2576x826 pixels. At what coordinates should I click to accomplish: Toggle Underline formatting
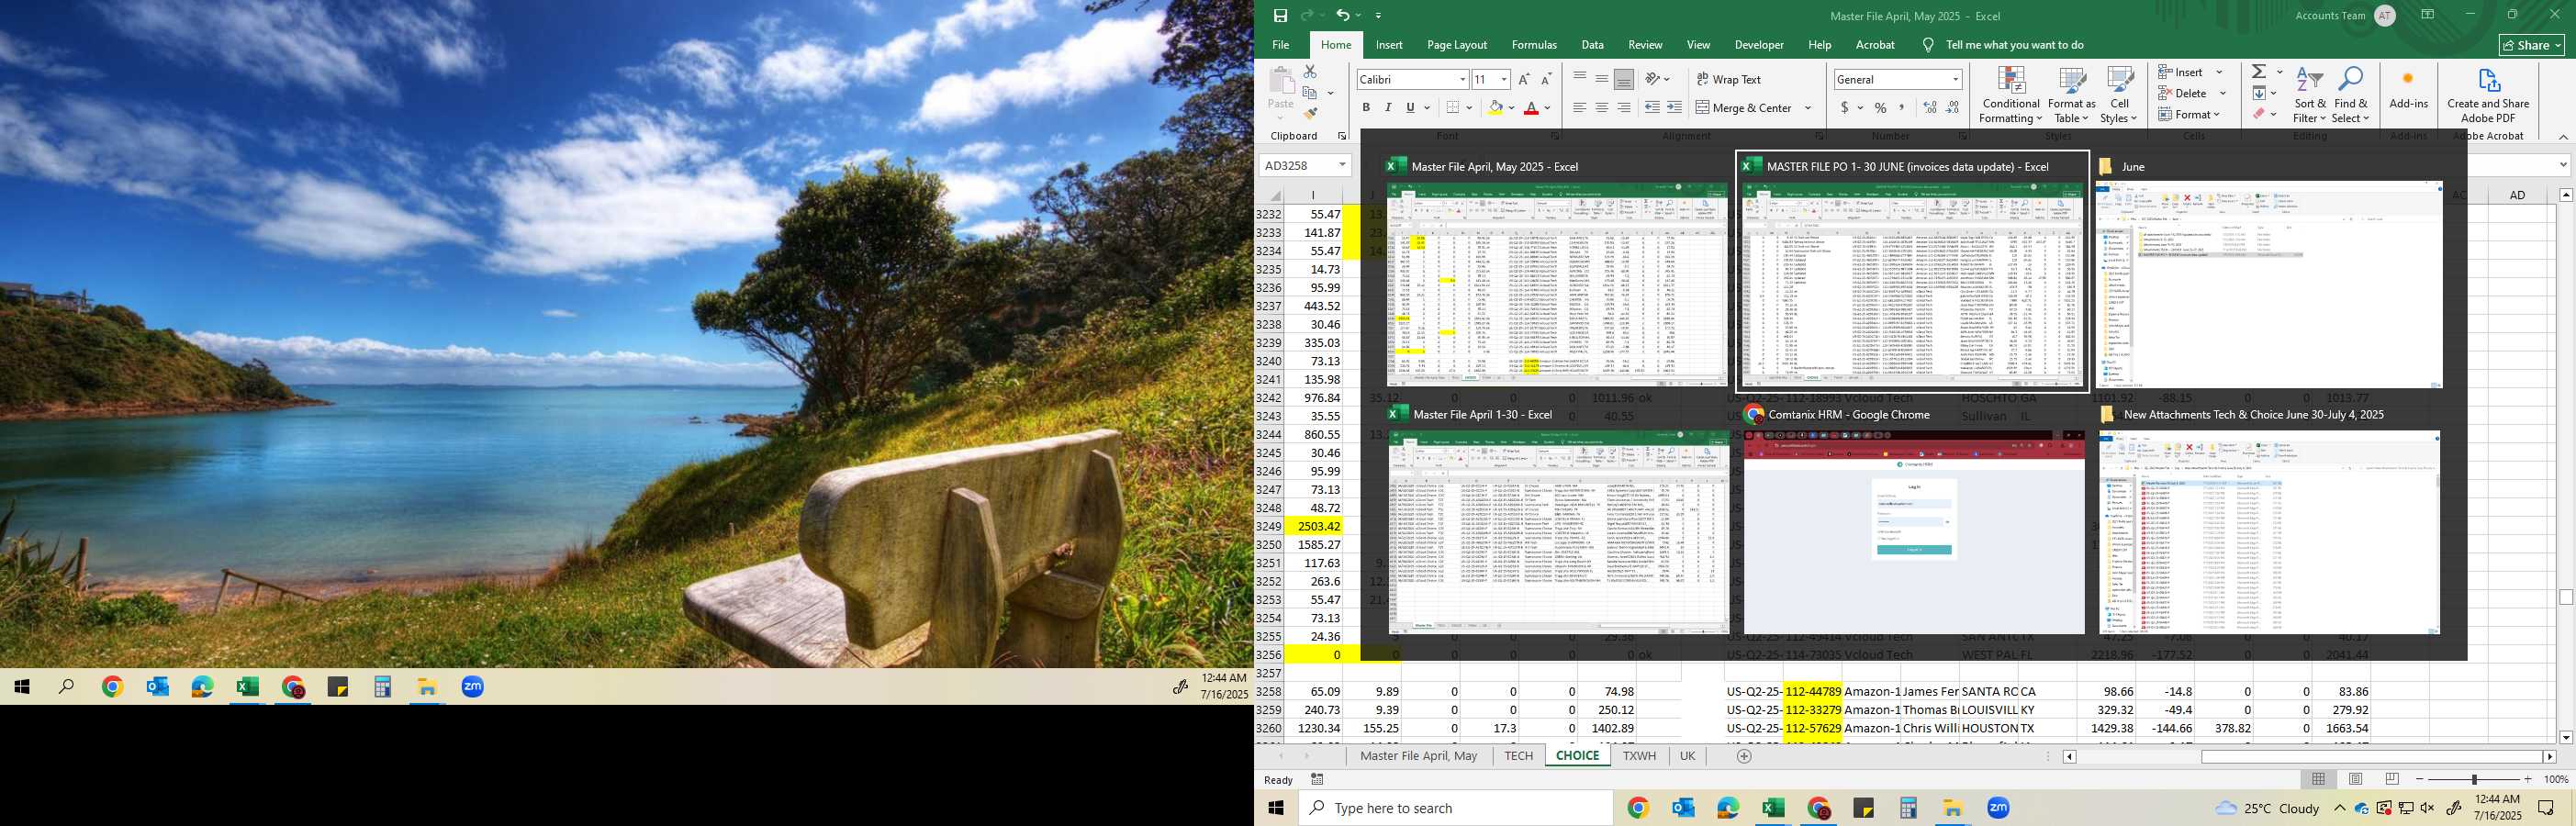point(1410,108)
